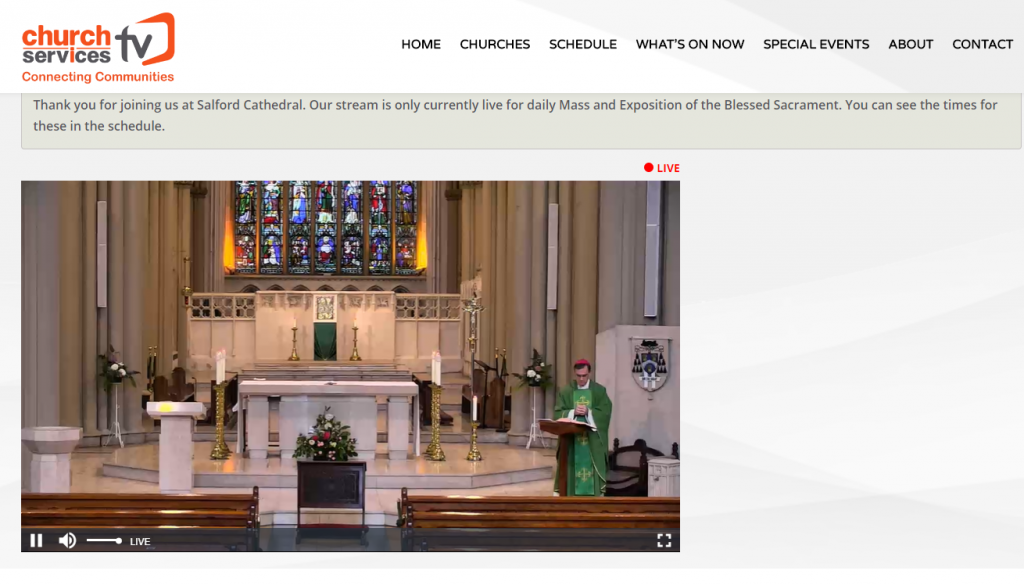Viewport: 1024px width, 585px height.
Task: Click the coat of arms in the video
Action: coord(651,365)
